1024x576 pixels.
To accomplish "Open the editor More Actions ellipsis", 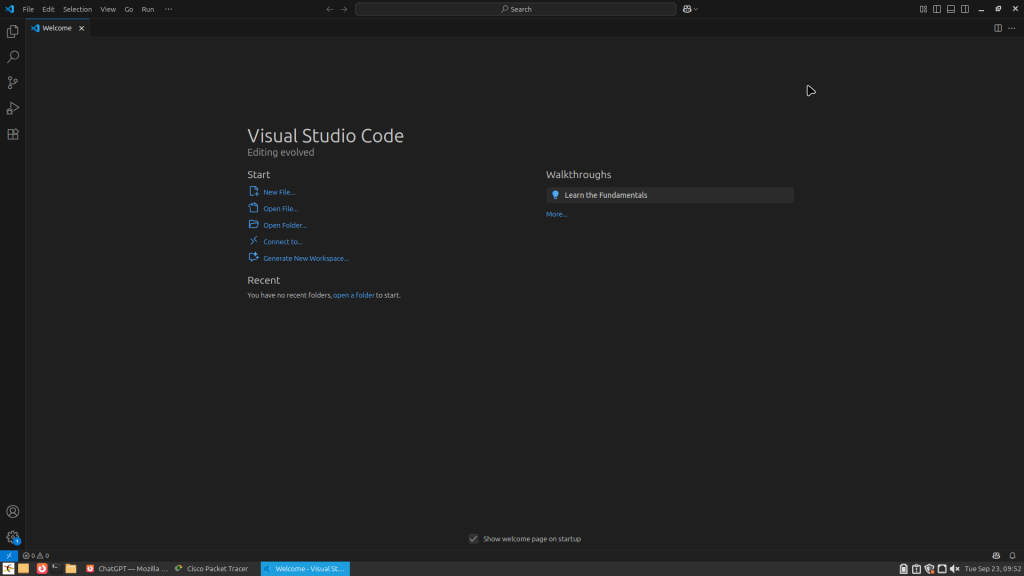I will click(1011, 28).
